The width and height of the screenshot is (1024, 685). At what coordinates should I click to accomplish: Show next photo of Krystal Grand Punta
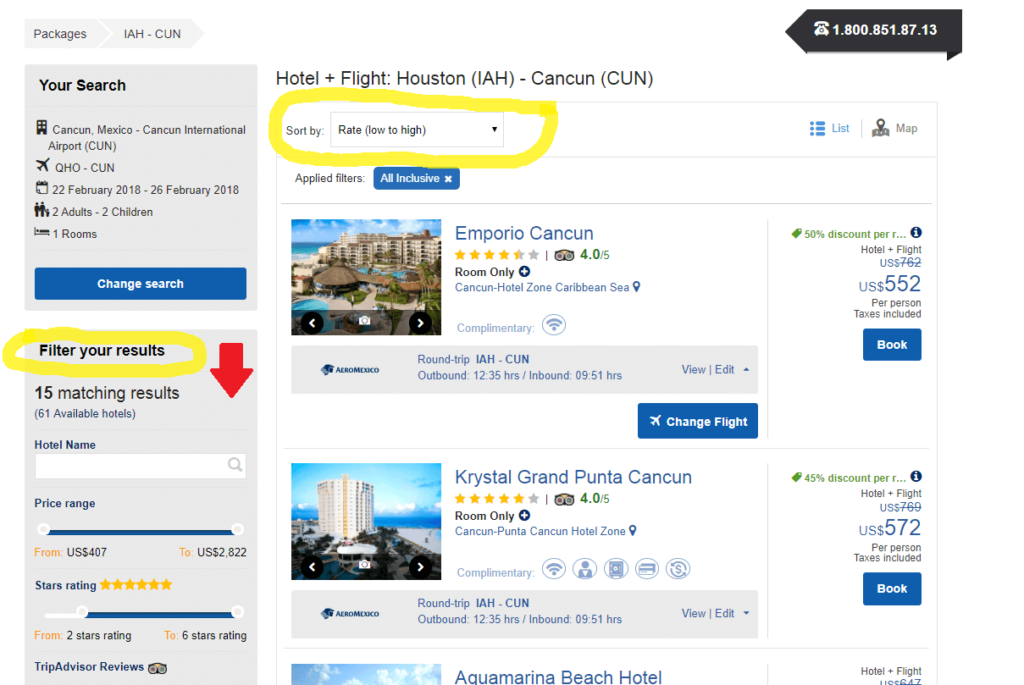(x=421, y=567)
